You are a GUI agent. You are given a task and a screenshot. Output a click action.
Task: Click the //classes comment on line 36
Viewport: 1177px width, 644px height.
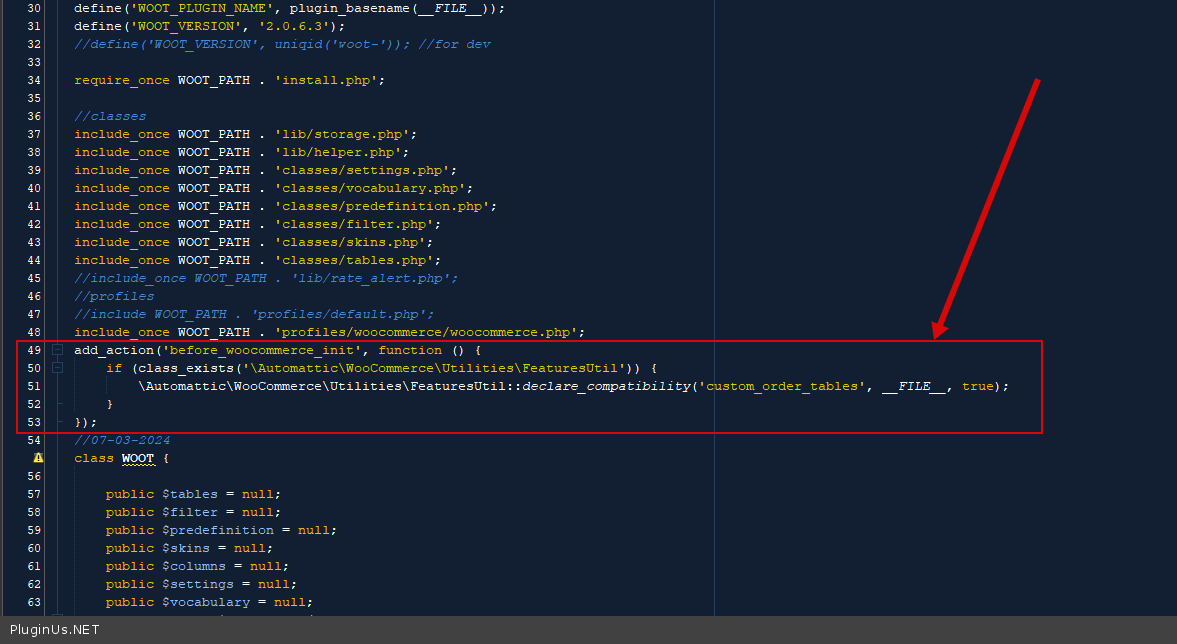coord(110,116)
